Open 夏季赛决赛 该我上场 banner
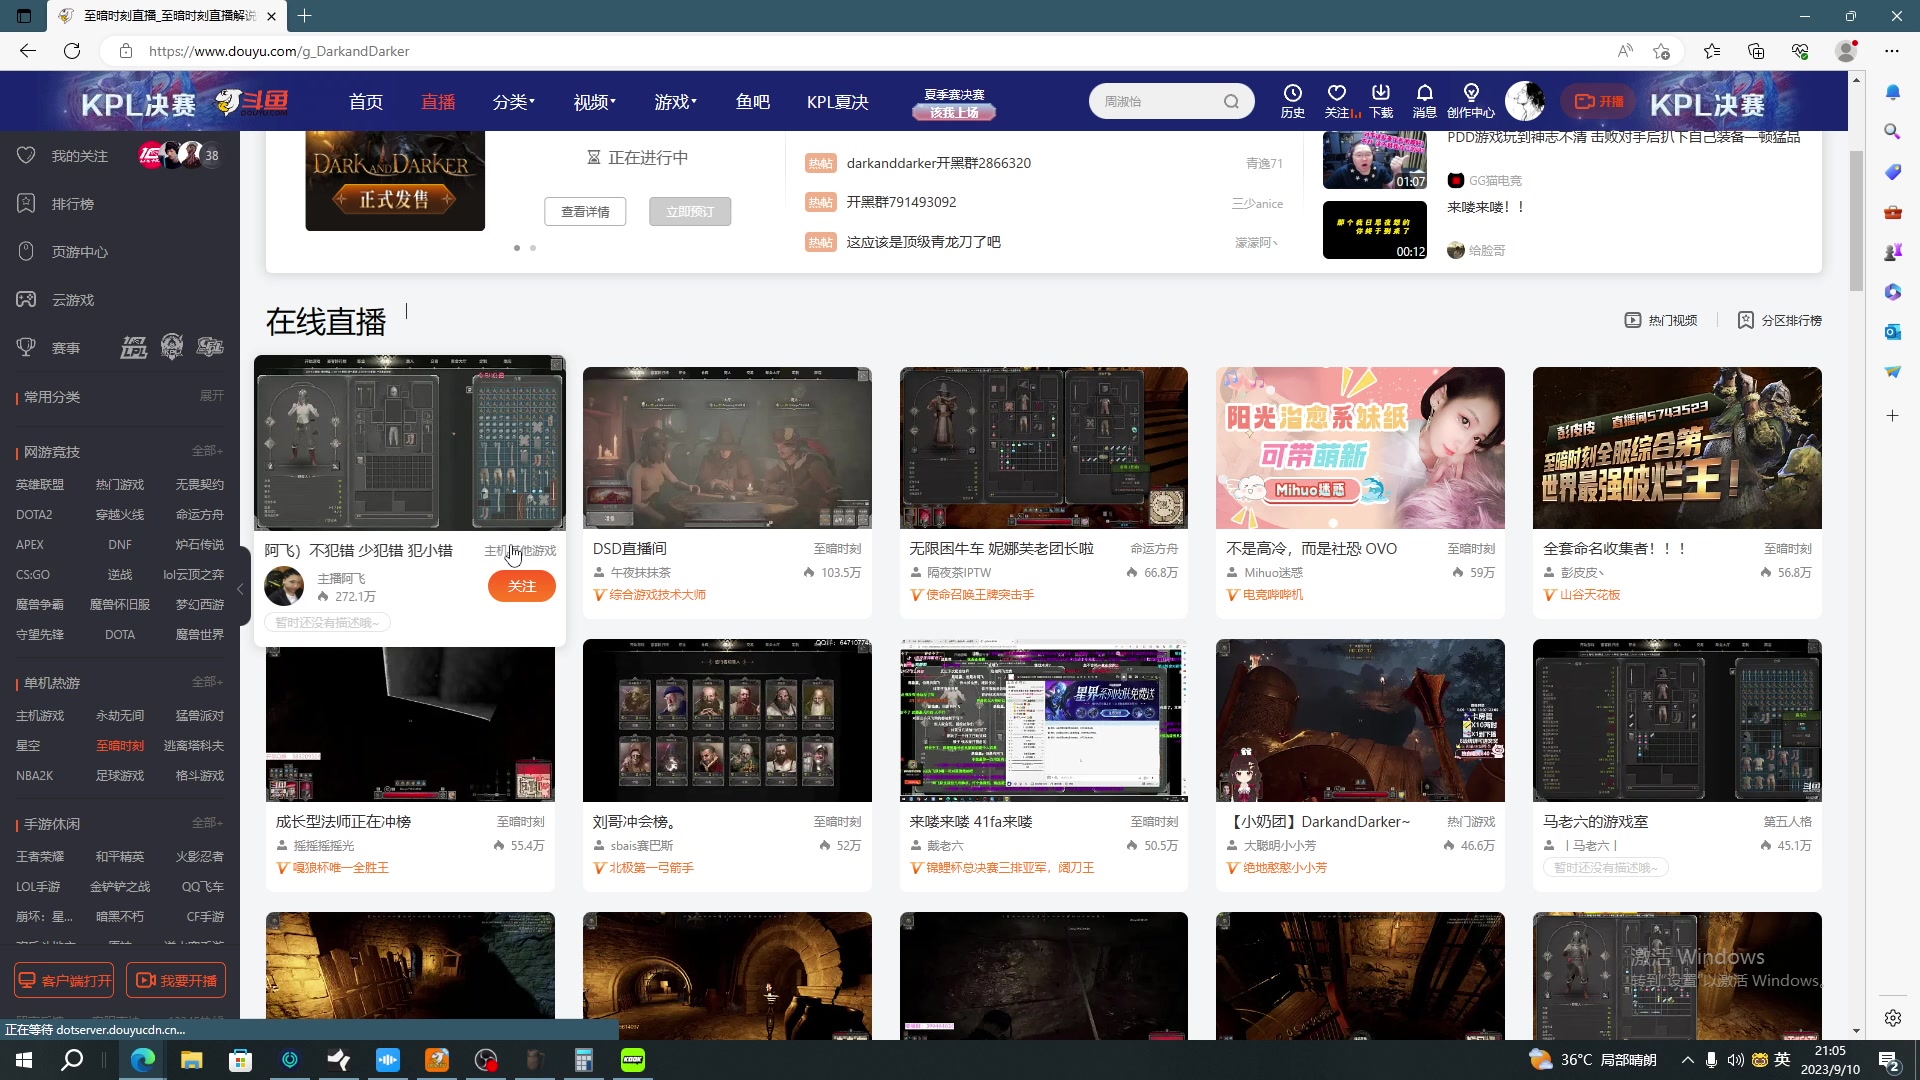 (954, 103)
